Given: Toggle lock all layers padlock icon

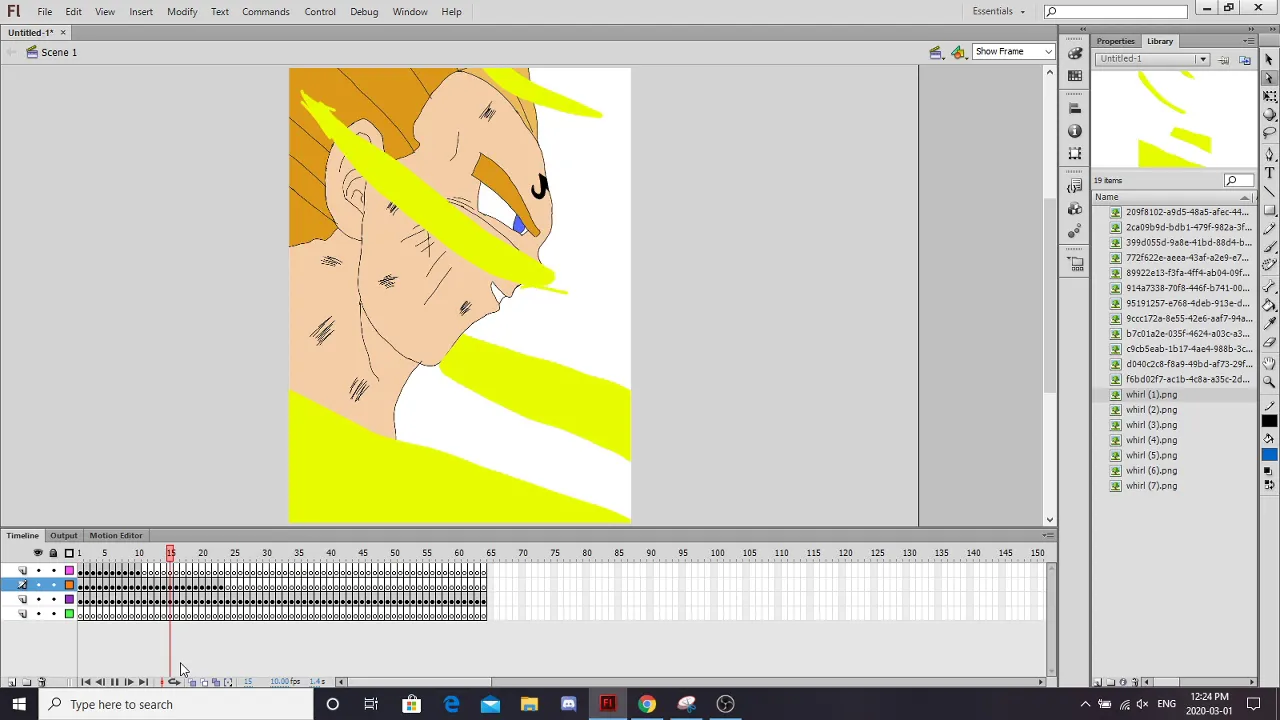Looking at the screenshot, I should 53,553.
